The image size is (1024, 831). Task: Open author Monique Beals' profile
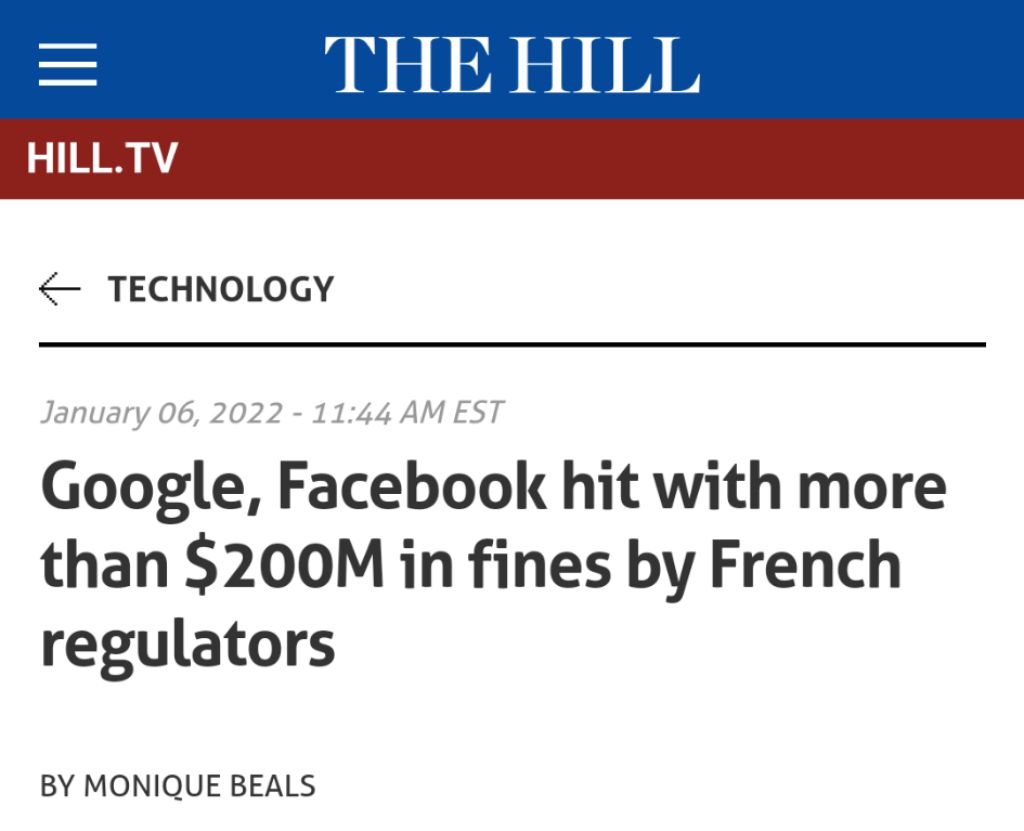pos(199,786)
